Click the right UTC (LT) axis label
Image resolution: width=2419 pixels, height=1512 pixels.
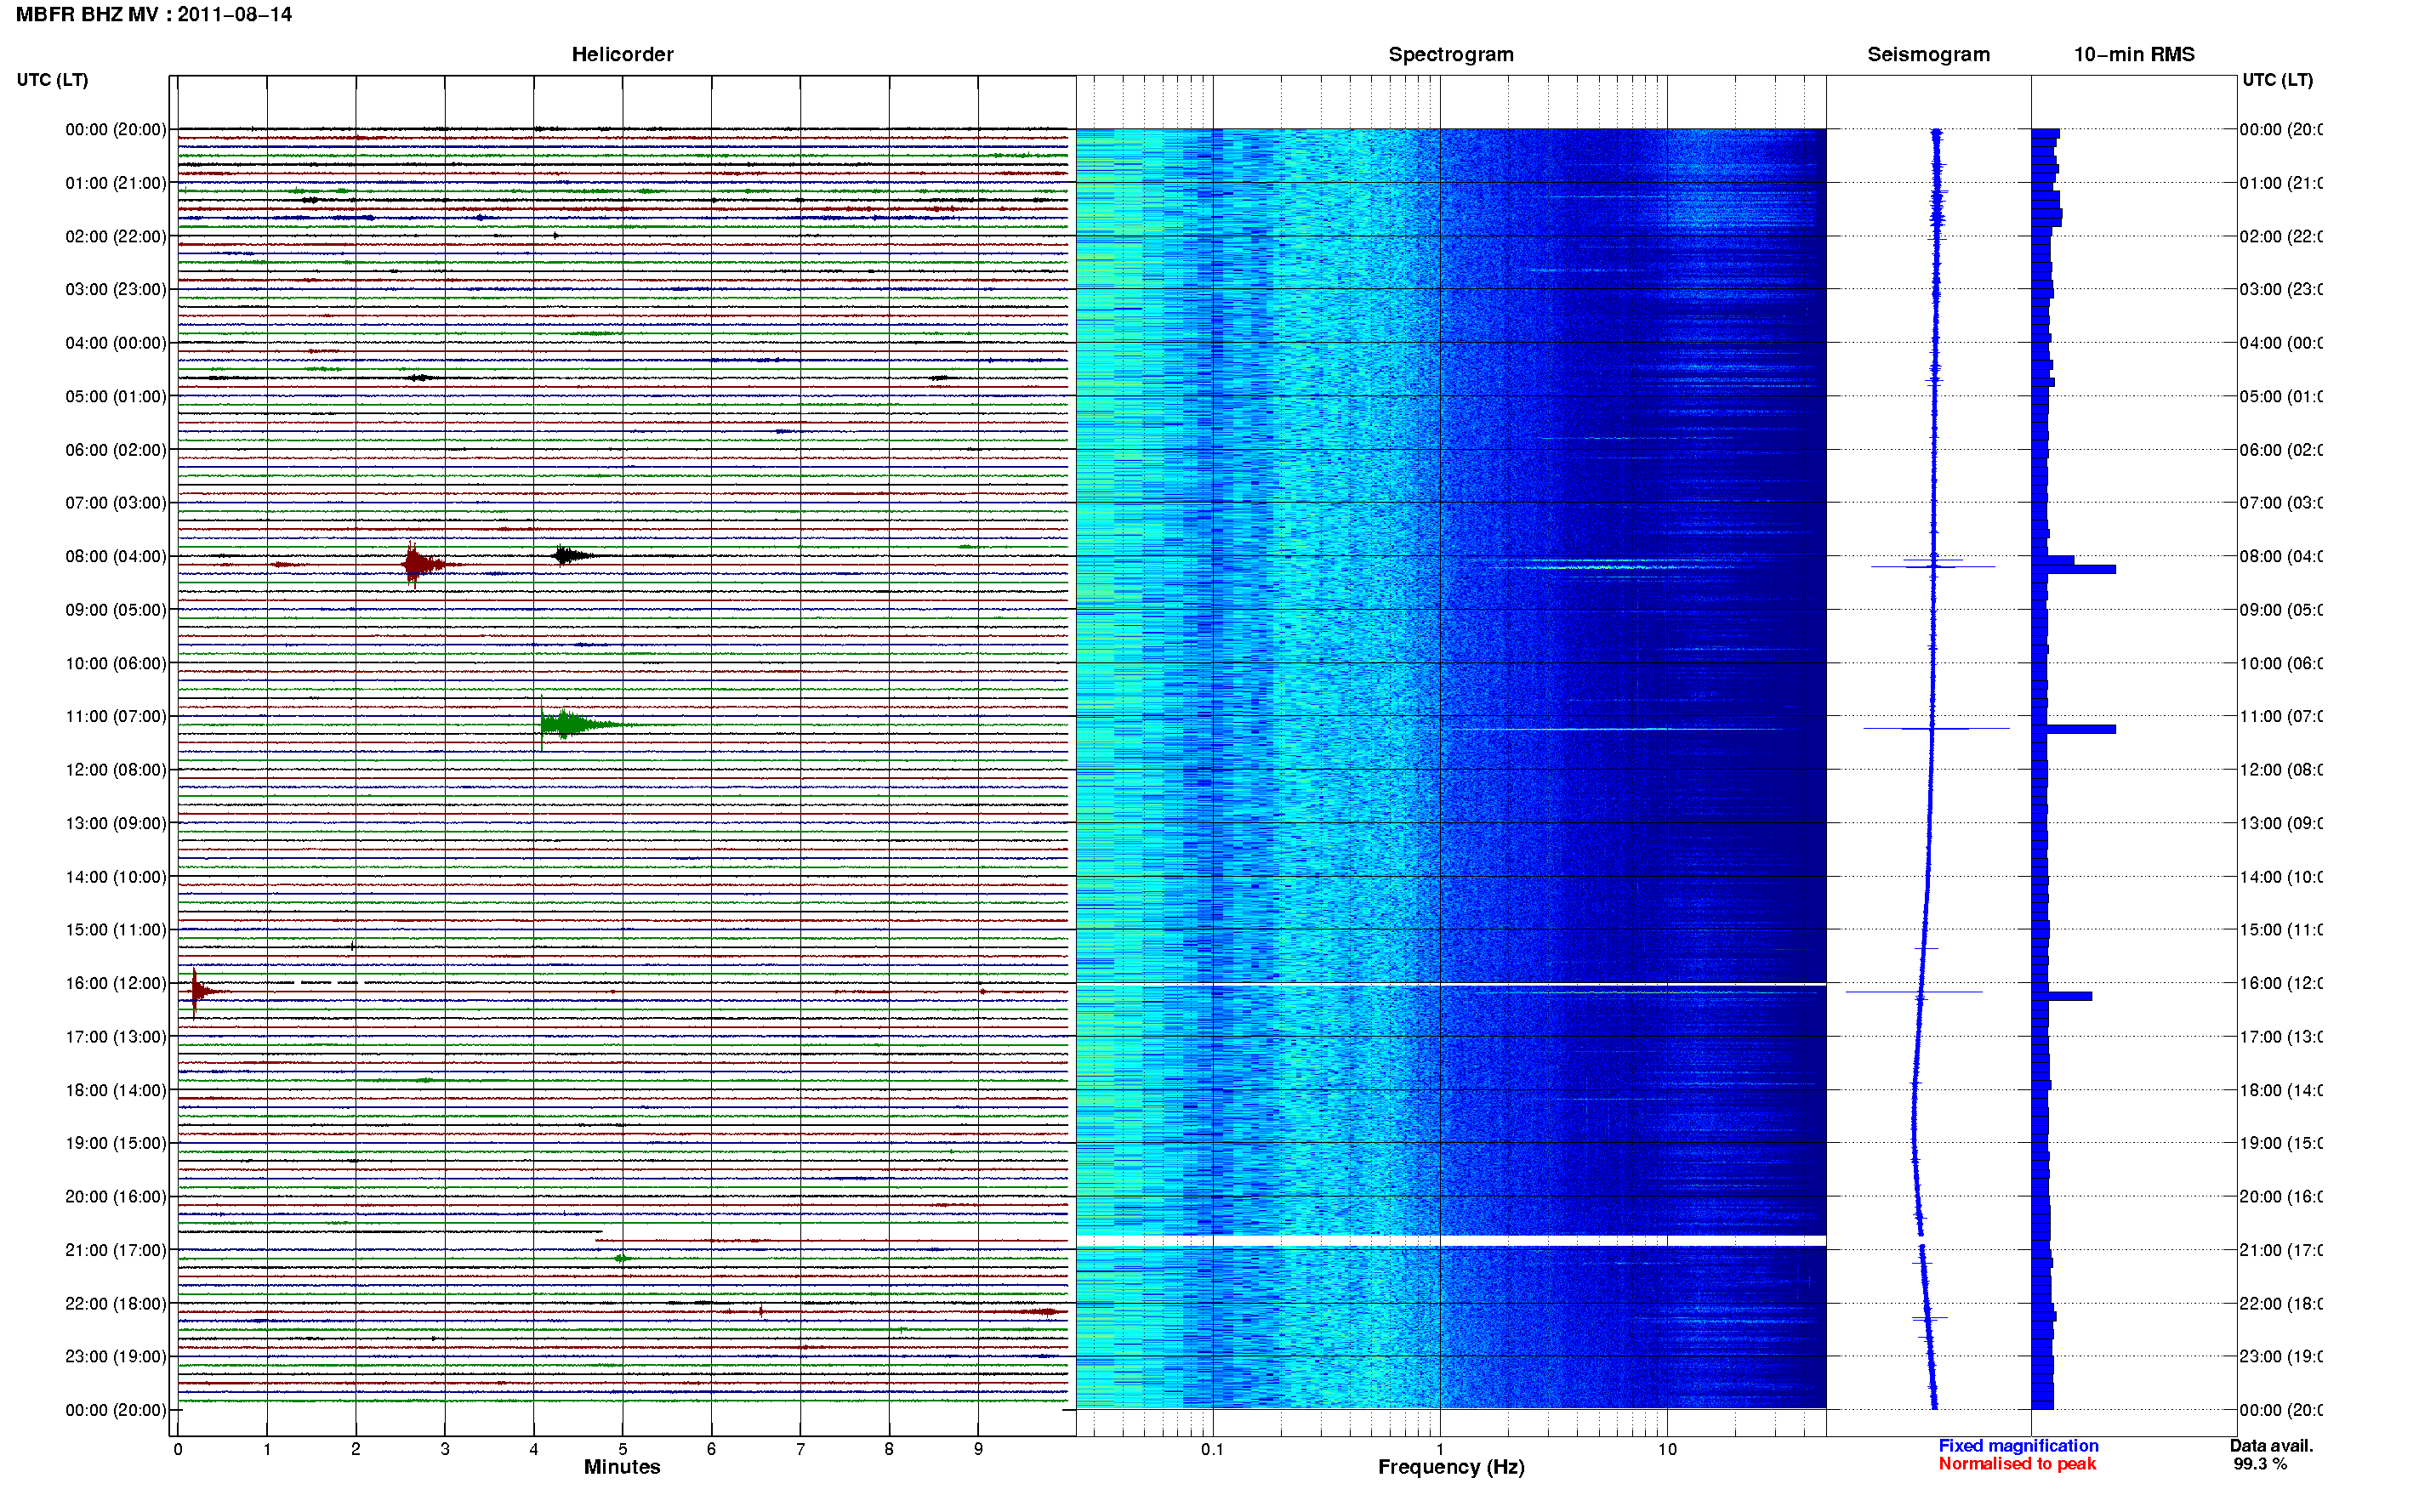(x=2276, y=80)
